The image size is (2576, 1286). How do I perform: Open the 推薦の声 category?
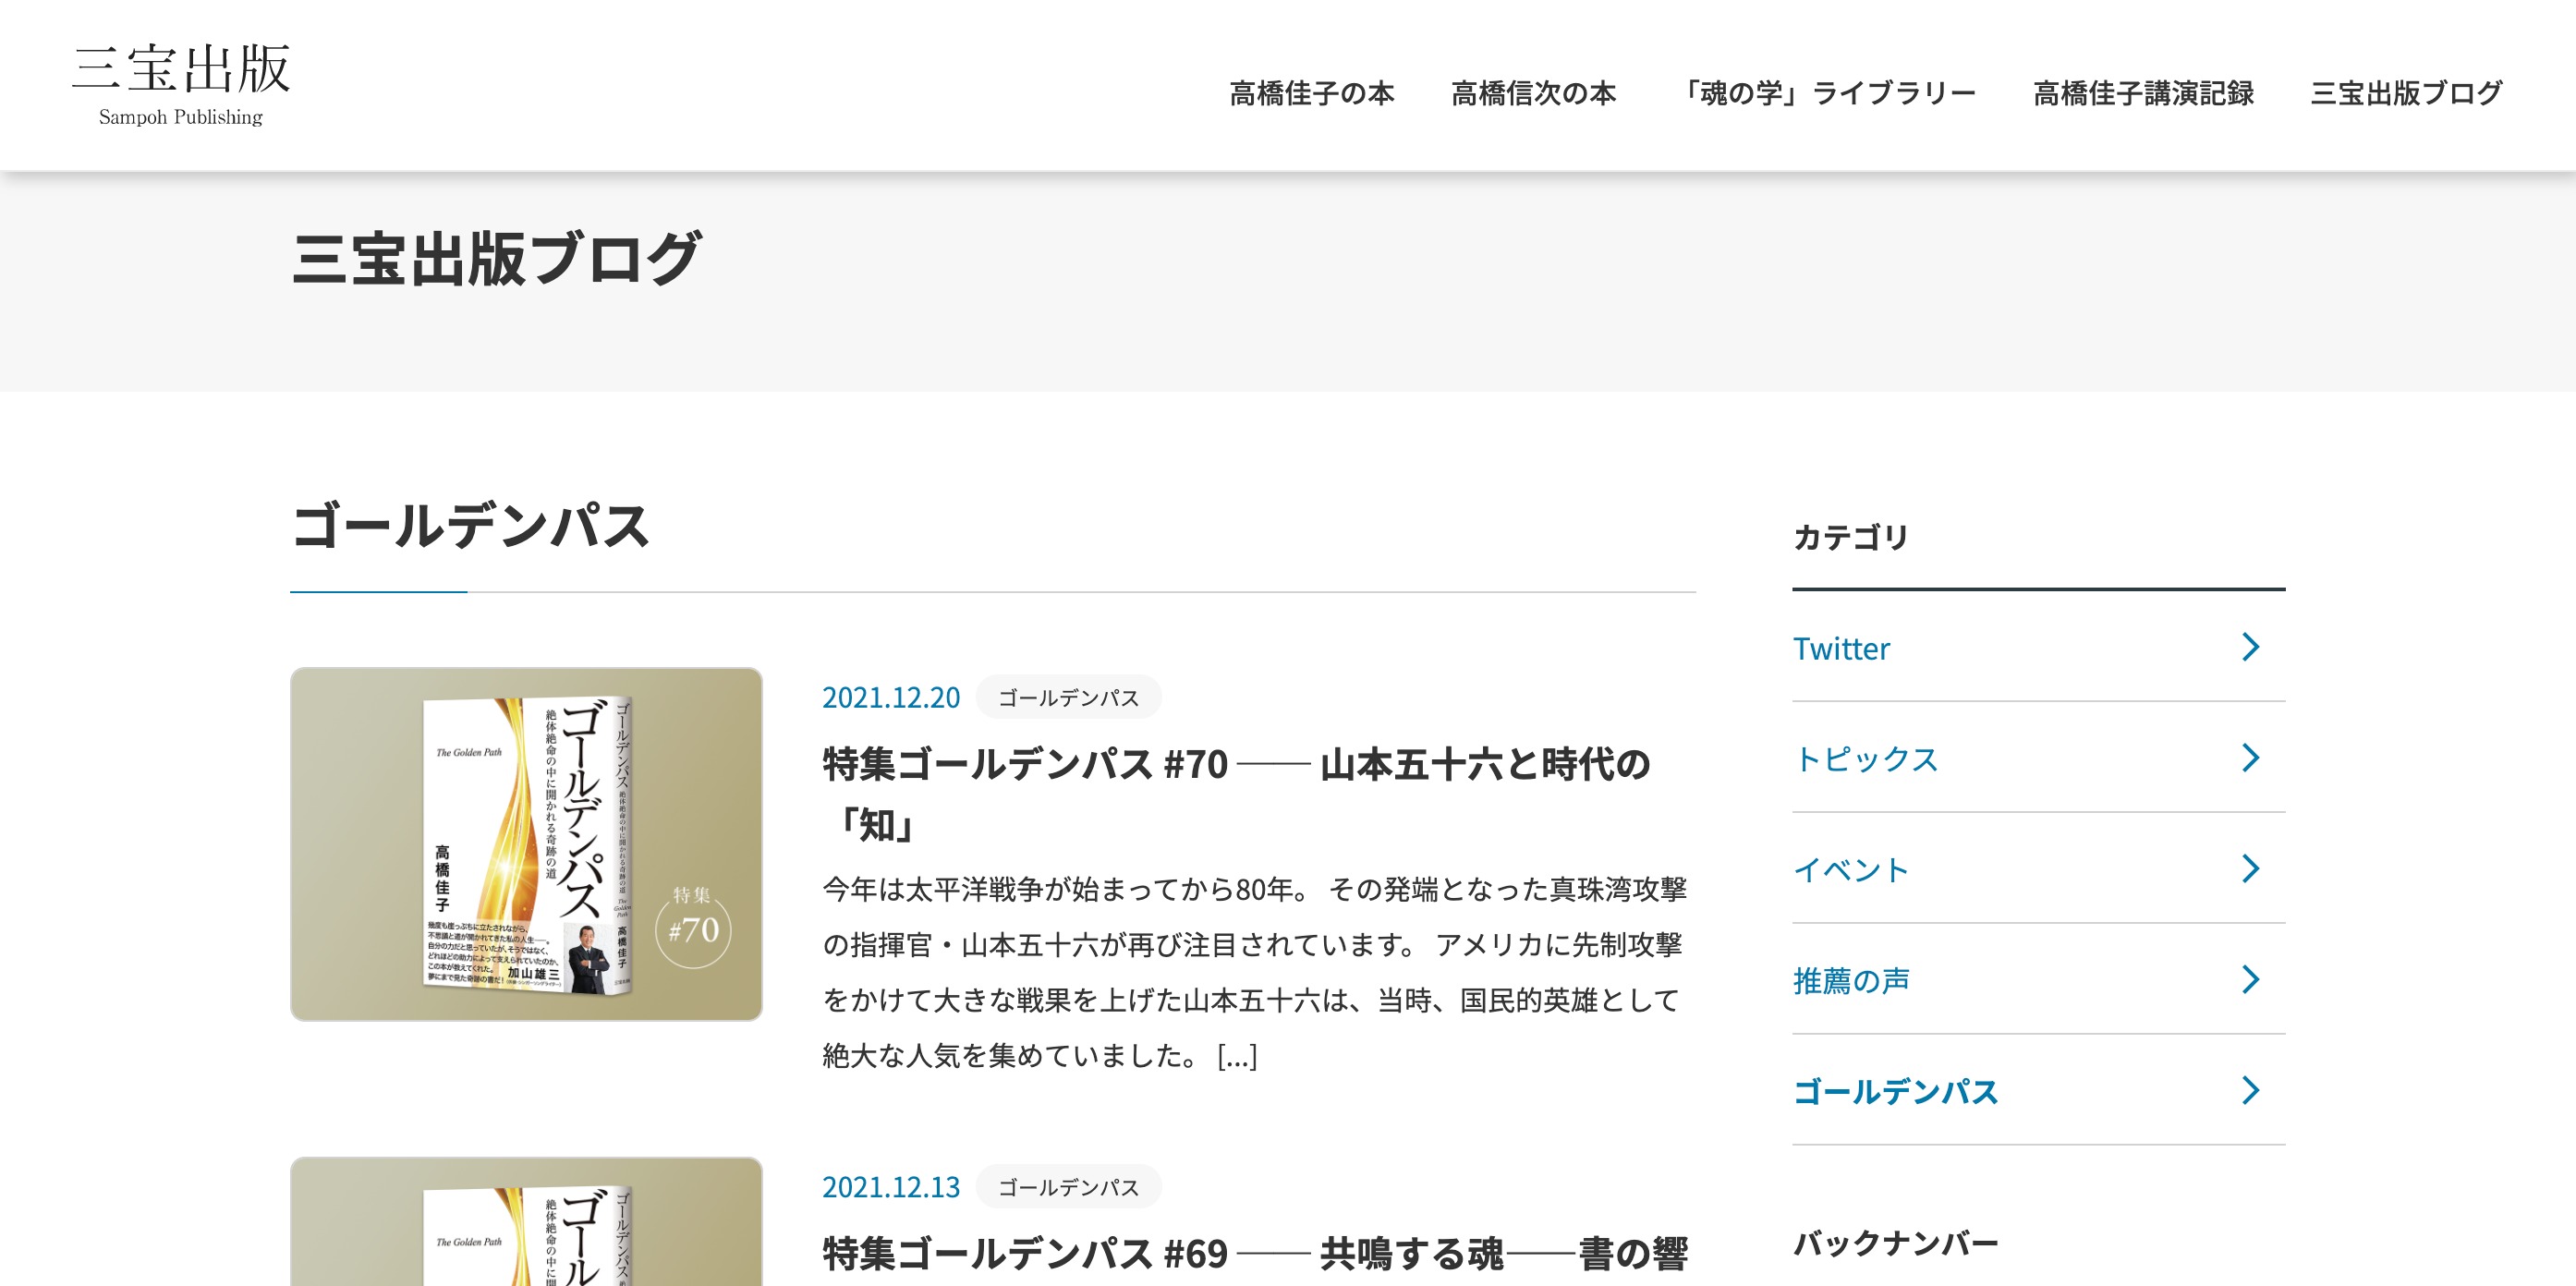(1851, 981)
